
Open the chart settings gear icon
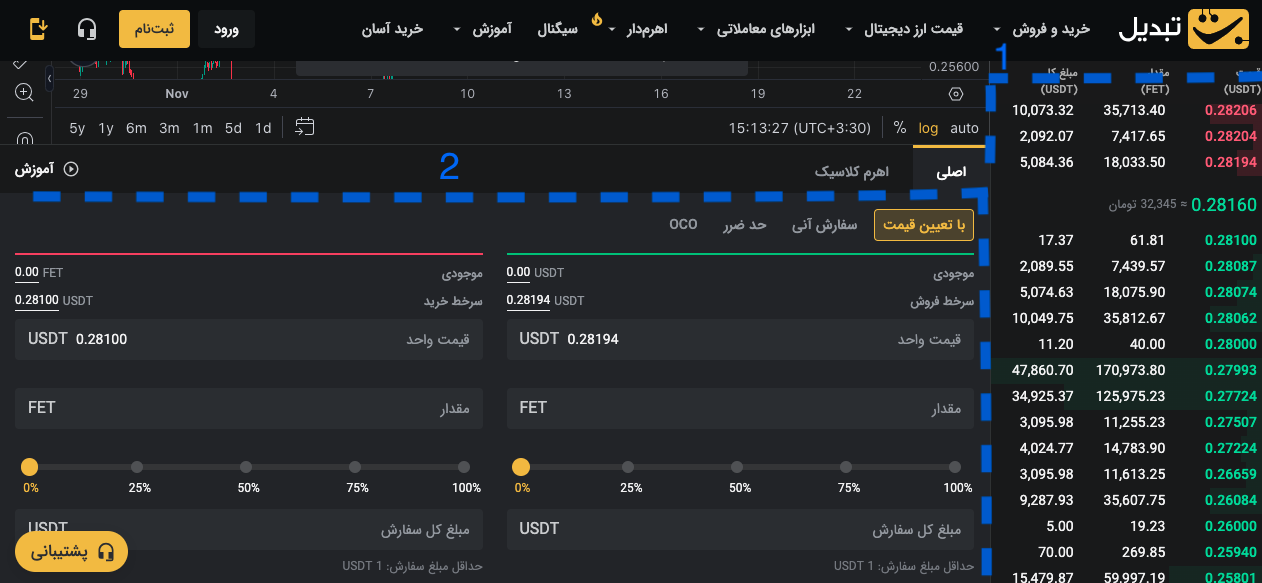coord(955,93)
